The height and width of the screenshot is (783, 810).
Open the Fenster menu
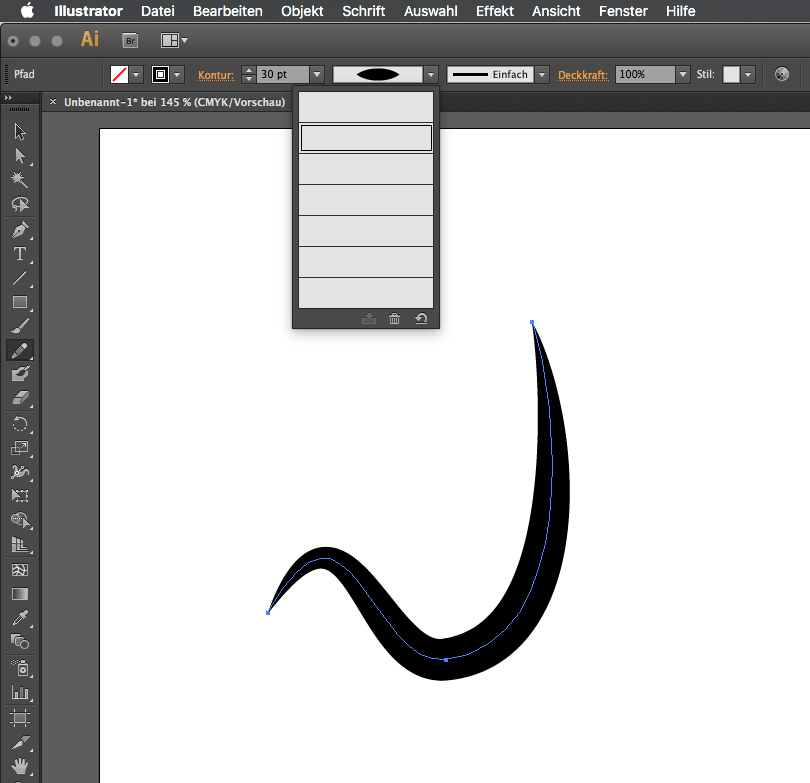(x=623, y=11)
